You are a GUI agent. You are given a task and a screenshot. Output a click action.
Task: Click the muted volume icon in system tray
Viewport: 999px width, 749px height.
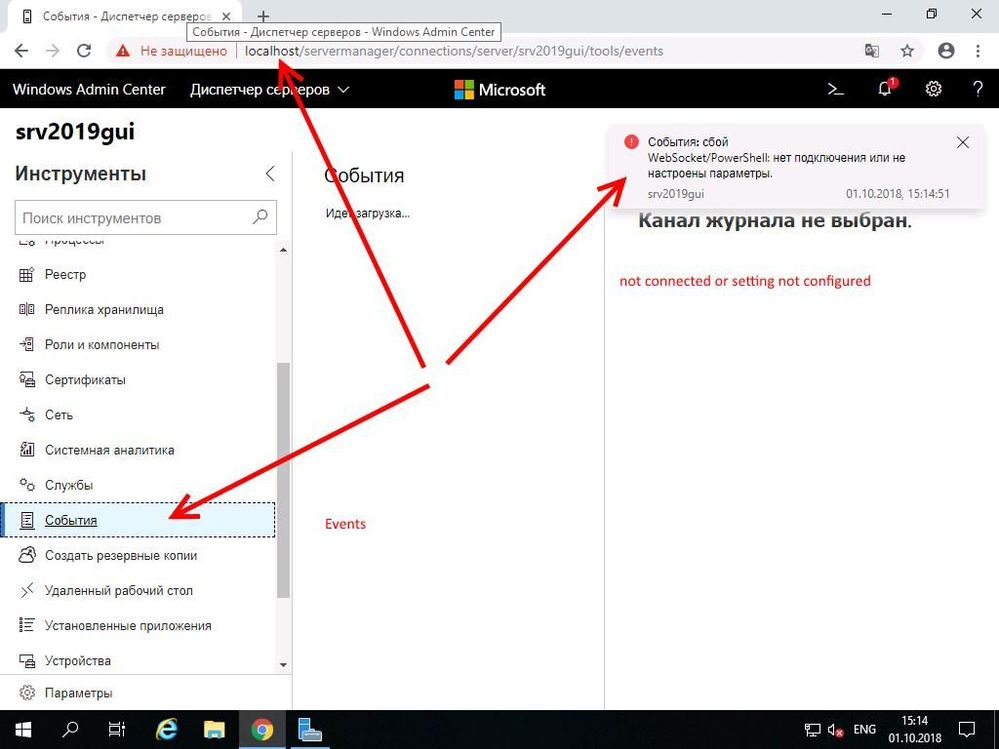tap(835, 731)
